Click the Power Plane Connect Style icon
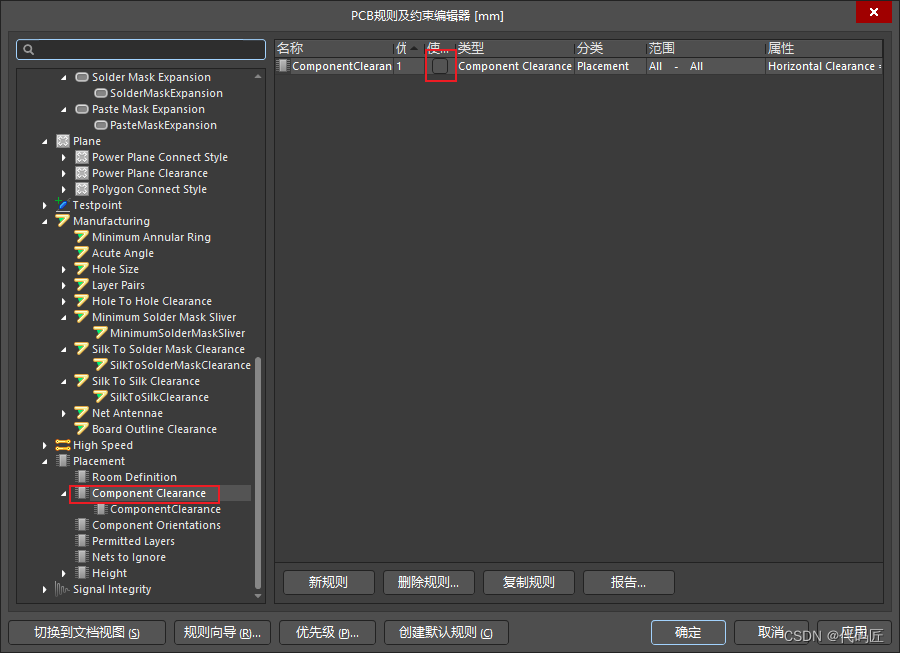 click(x=82, y=157)
